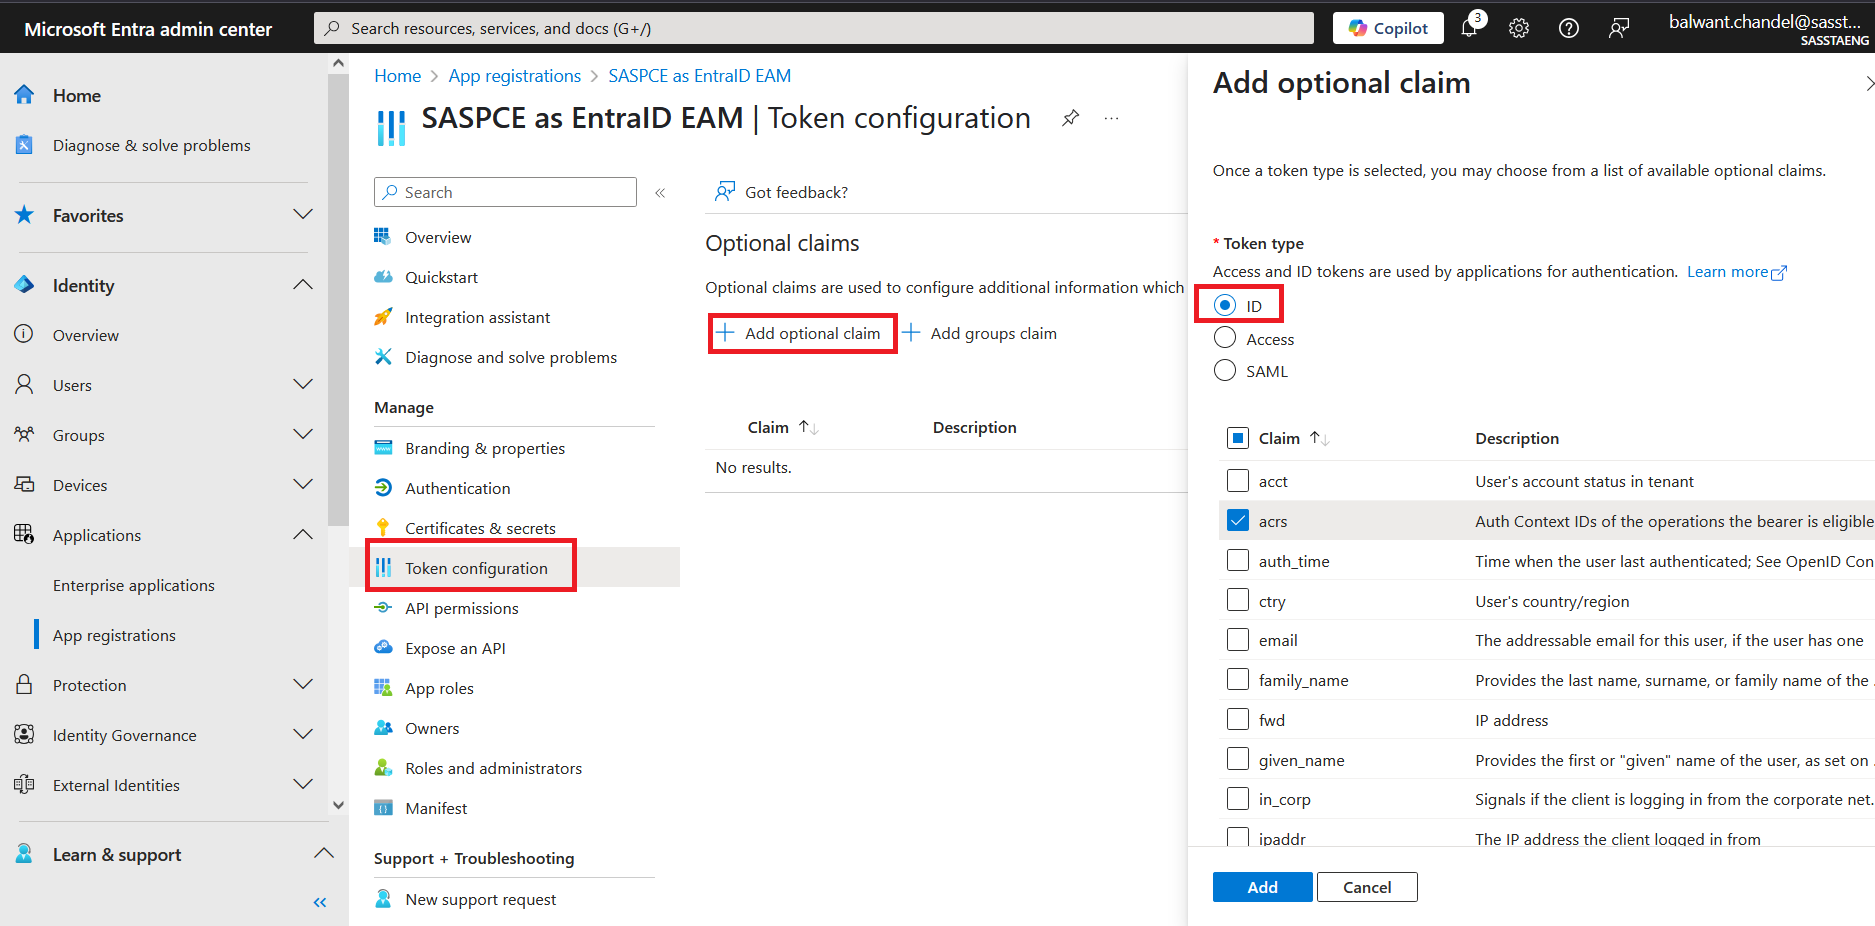The width and height of the screenshot is (1875, 926).
Task: Click the Copilot button
Action: pyautogui.click(x=1388, y=28)
